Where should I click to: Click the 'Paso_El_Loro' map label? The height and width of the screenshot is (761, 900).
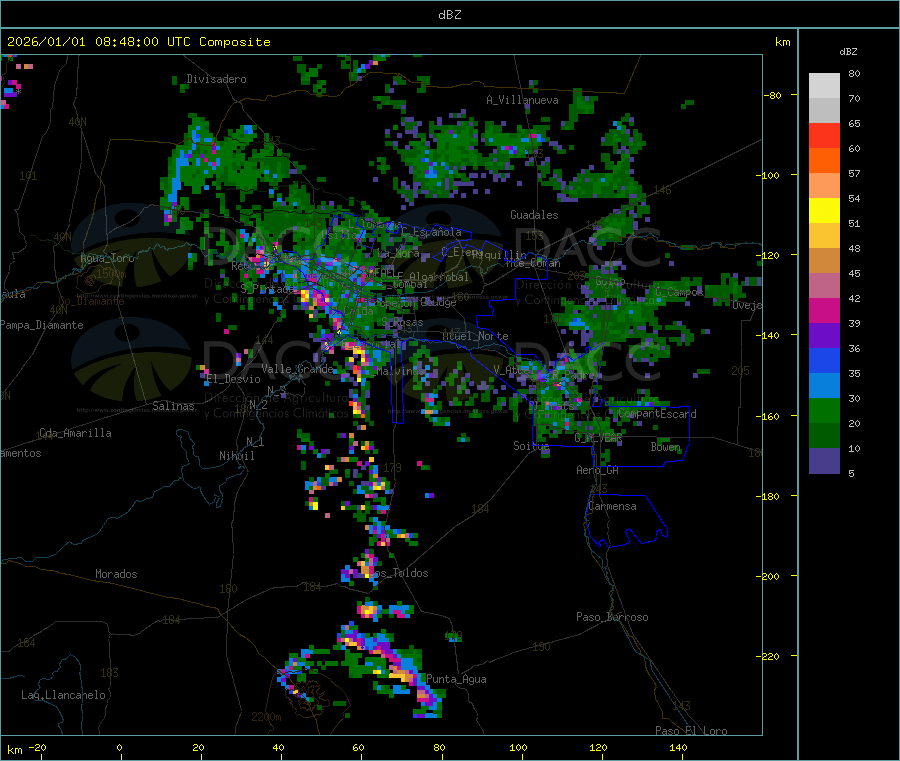click(x=692, y=731)
